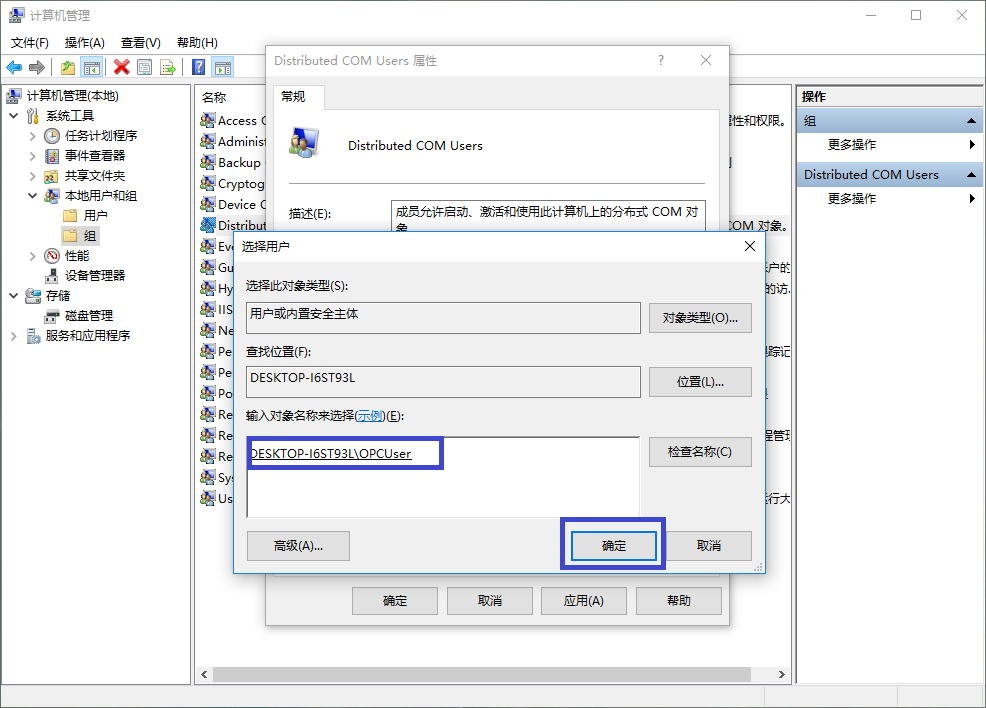Open the 高级(A) search dialog
The width and height of the screenshot is (986, 708).
(x=297, y=546)
